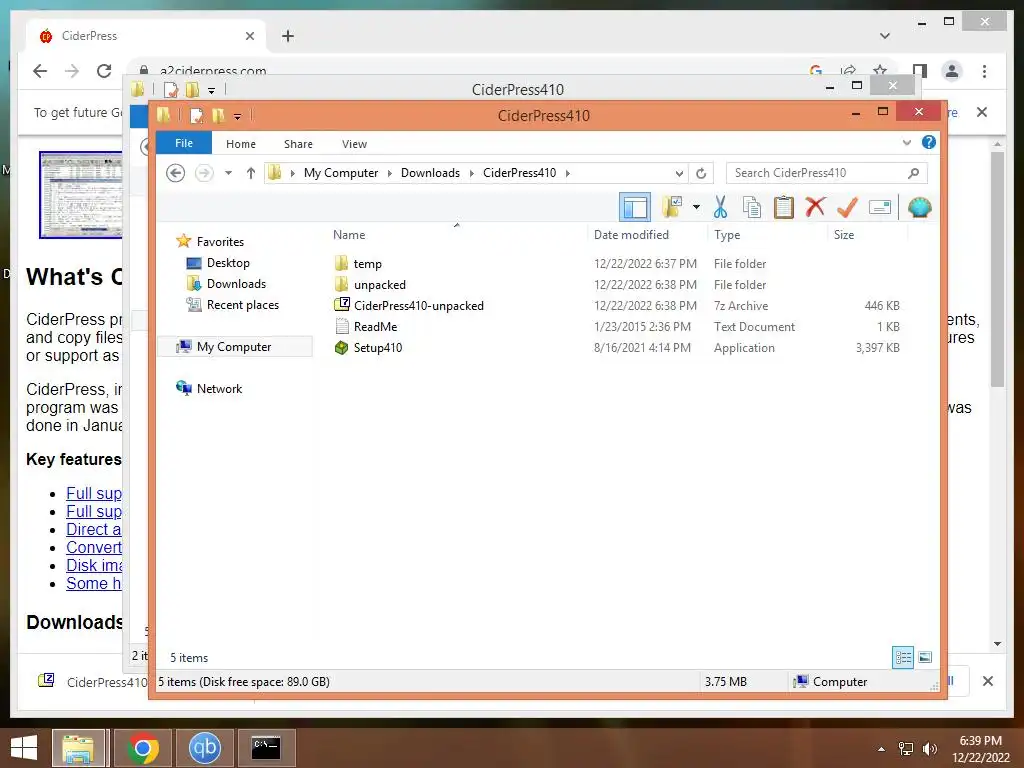Screen dimensions: 1024x768
Task: Click the Cut scissors icon
Action: tap(720, 208)
